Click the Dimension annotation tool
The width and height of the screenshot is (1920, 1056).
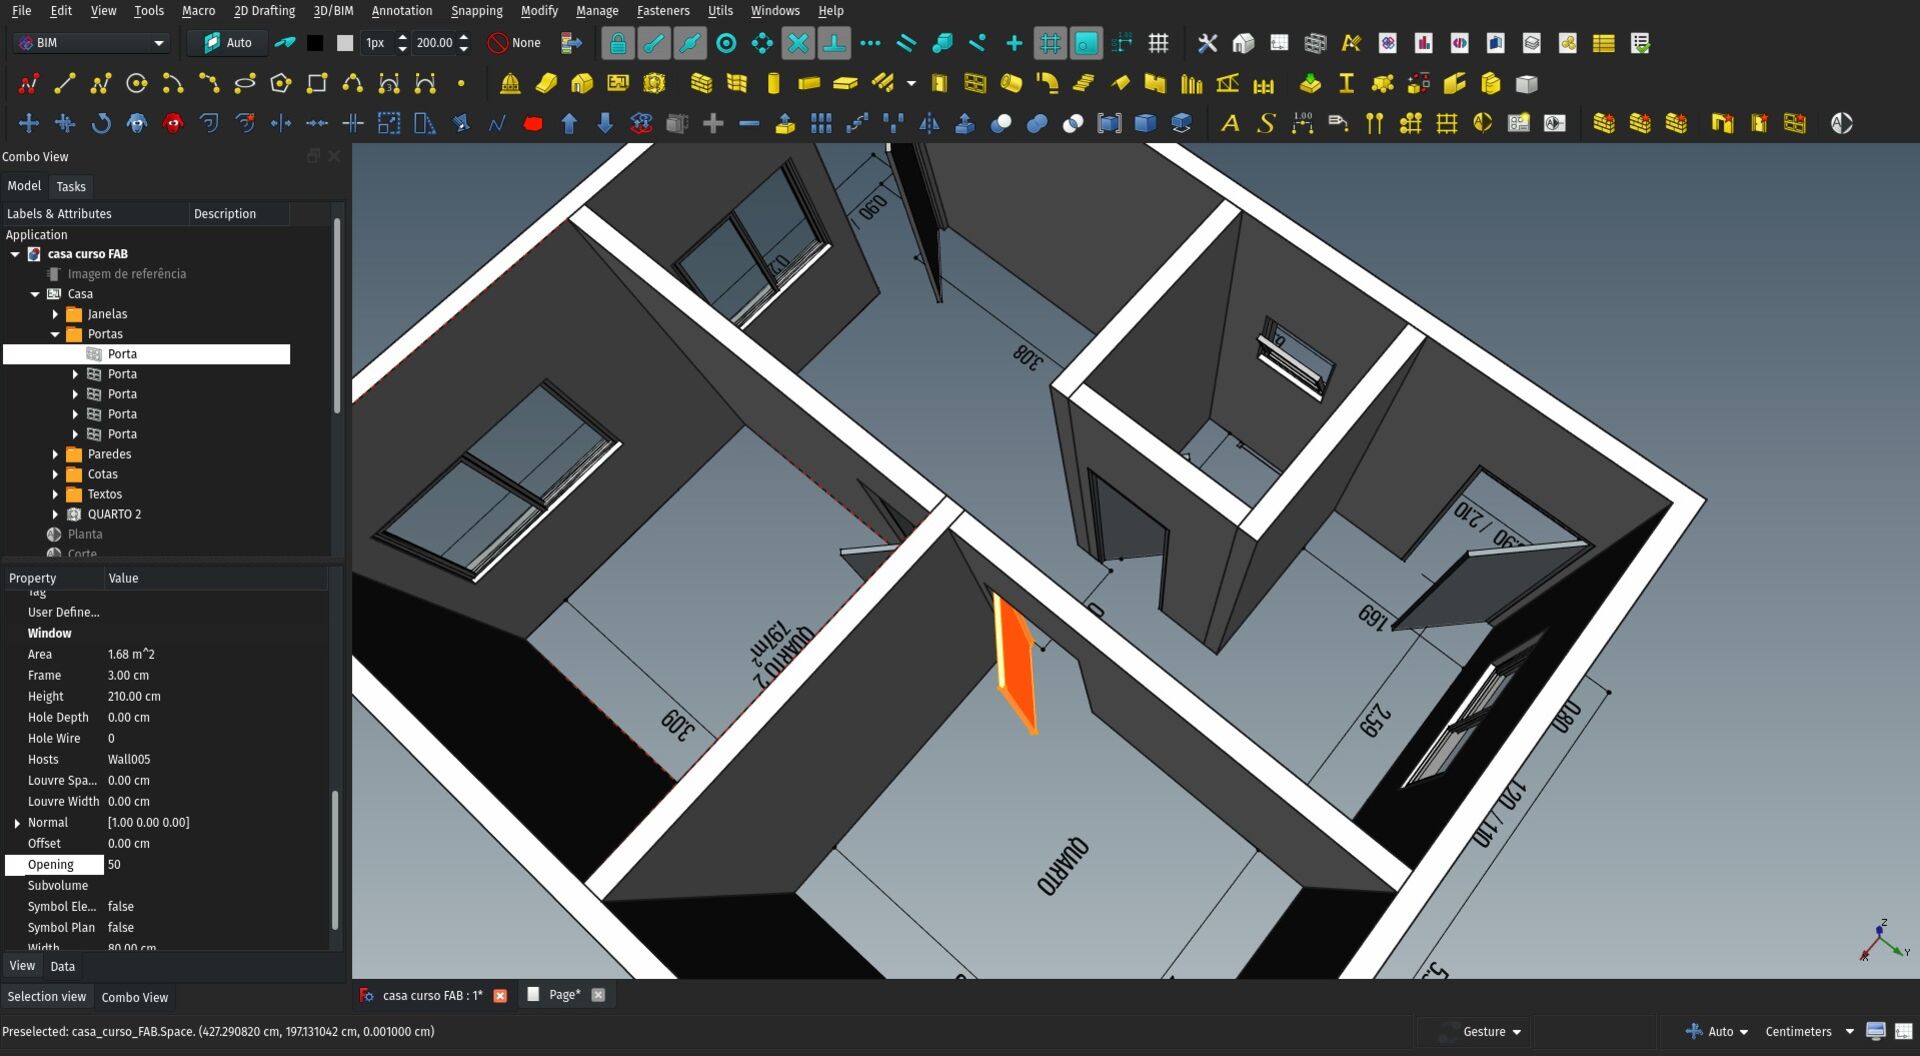[x=1302, y=124]
